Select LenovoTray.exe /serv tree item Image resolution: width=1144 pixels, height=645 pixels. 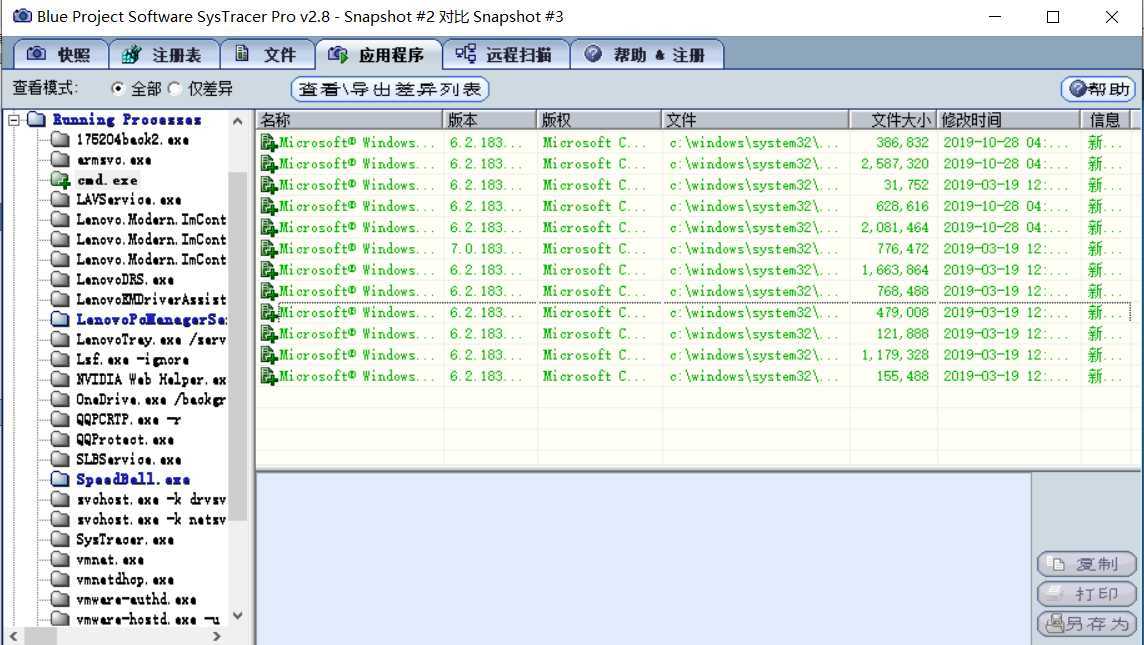click(x=151, y=339)
